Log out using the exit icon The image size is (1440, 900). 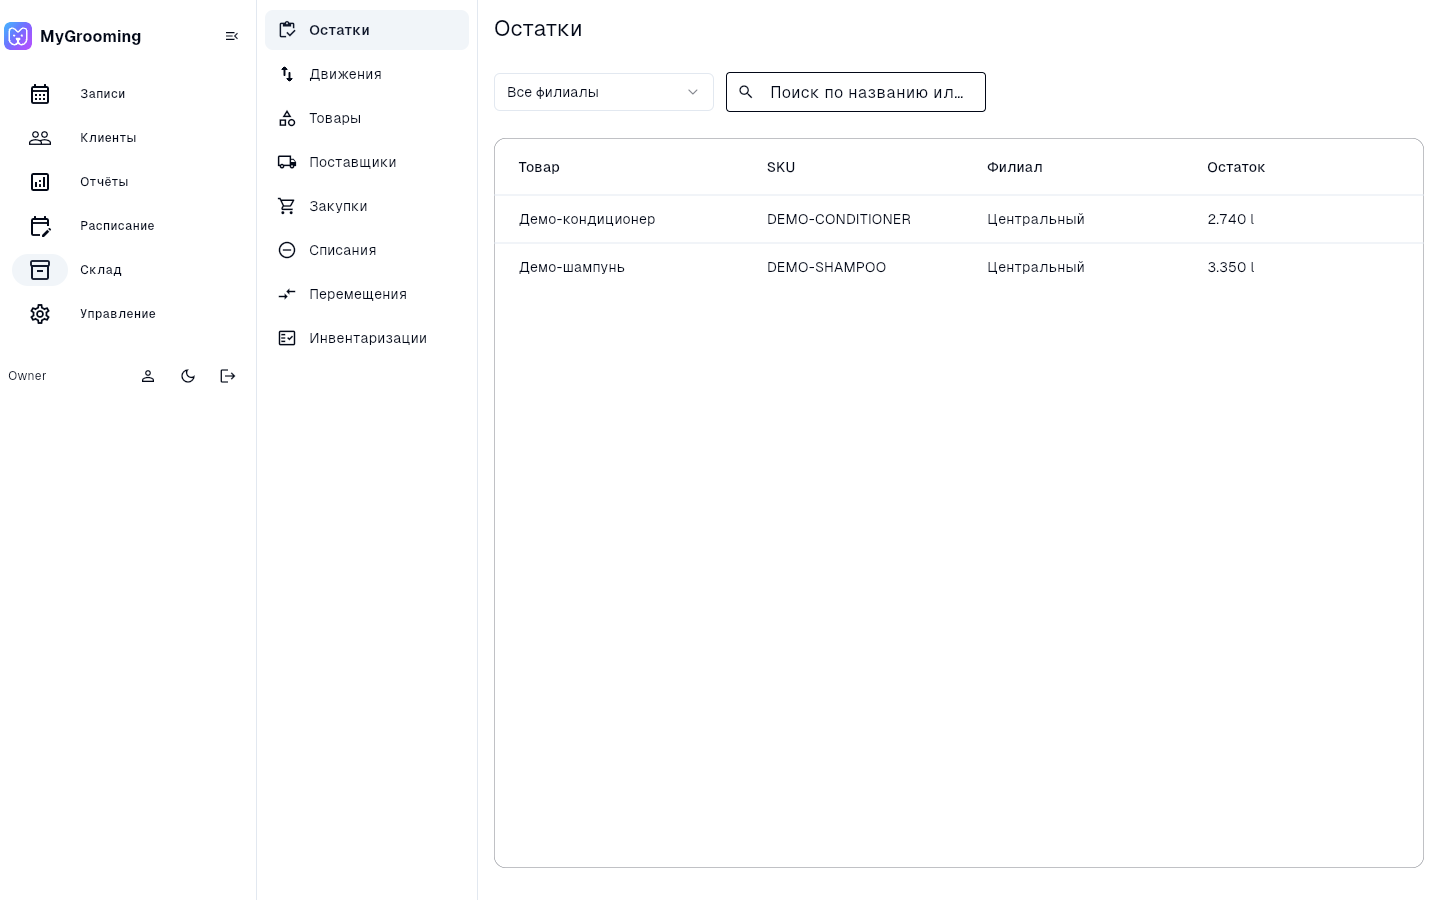click(x=228, y=376)
